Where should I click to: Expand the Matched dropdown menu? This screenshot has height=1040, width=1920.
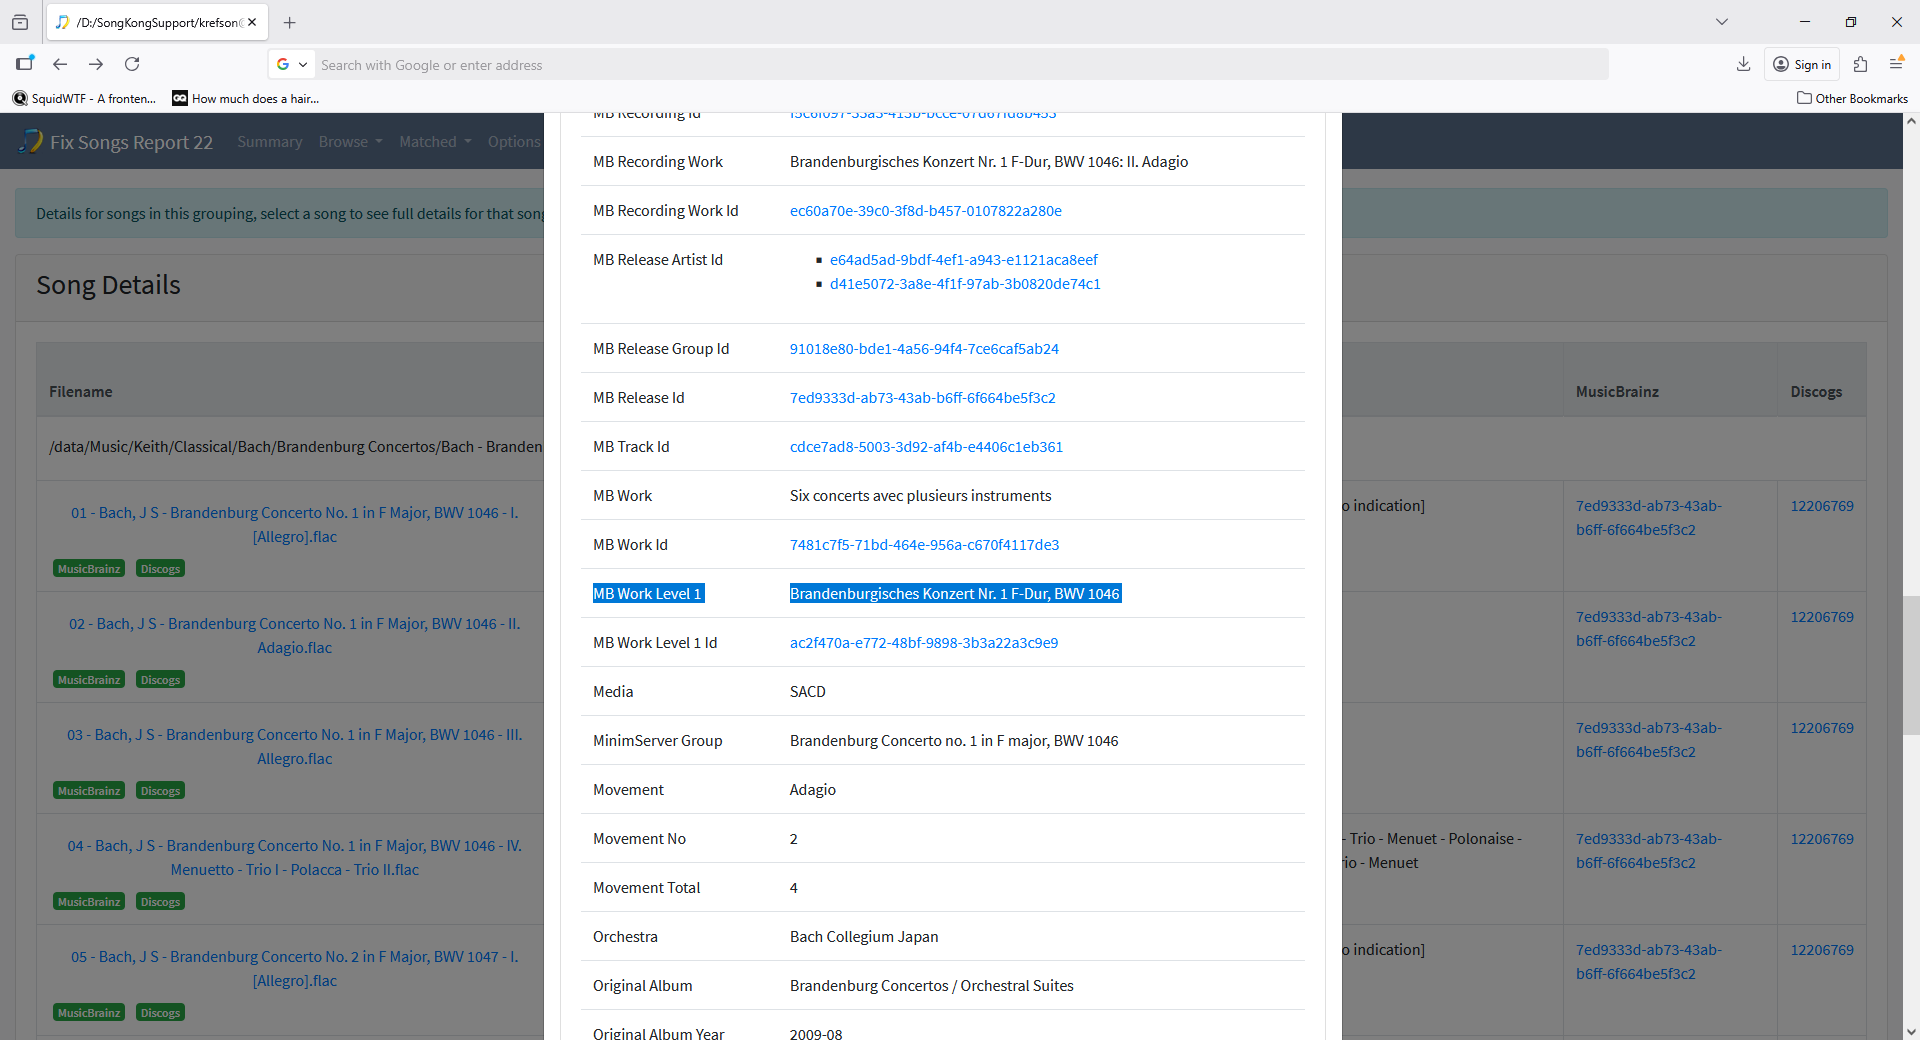point(435,142)
